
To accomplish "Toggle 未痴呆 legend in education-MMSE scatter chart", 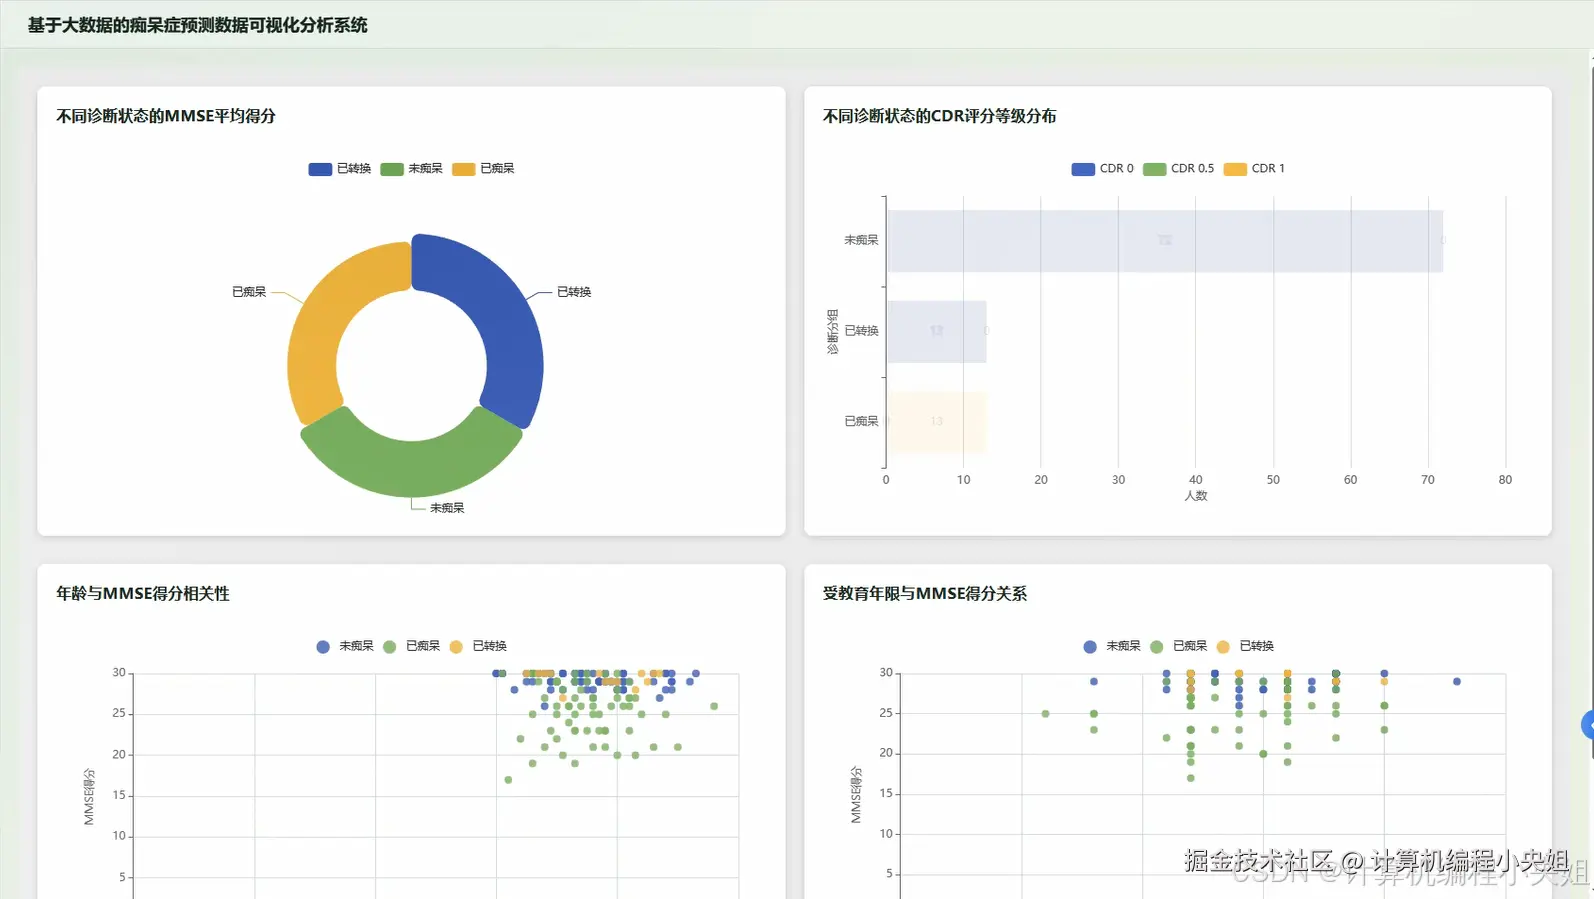I will click(1112, 646).
